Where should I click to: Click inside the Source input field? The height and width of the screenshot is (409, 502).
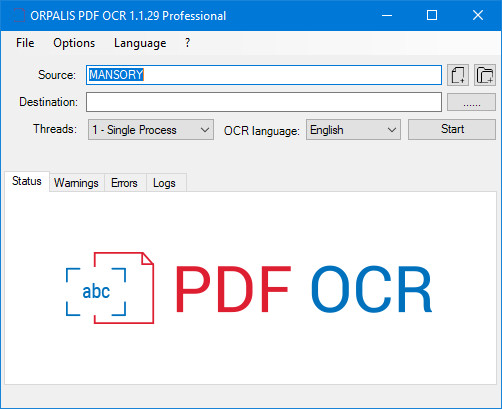264,75
